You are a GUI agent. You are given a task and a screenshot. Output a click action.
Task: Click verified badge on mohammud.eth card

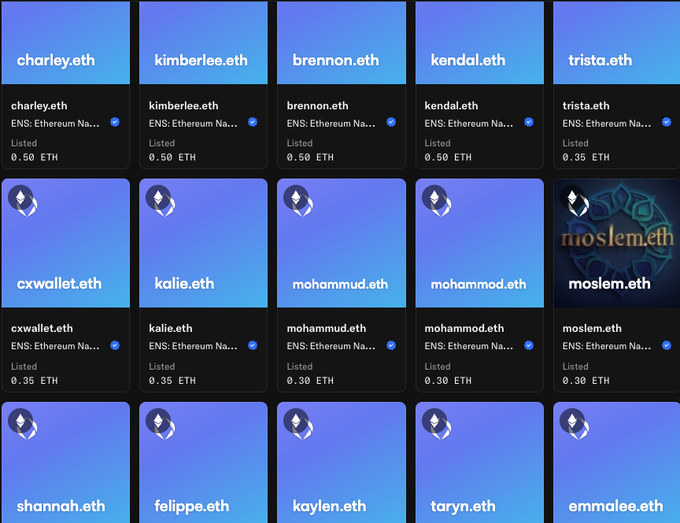coord(391,346)
